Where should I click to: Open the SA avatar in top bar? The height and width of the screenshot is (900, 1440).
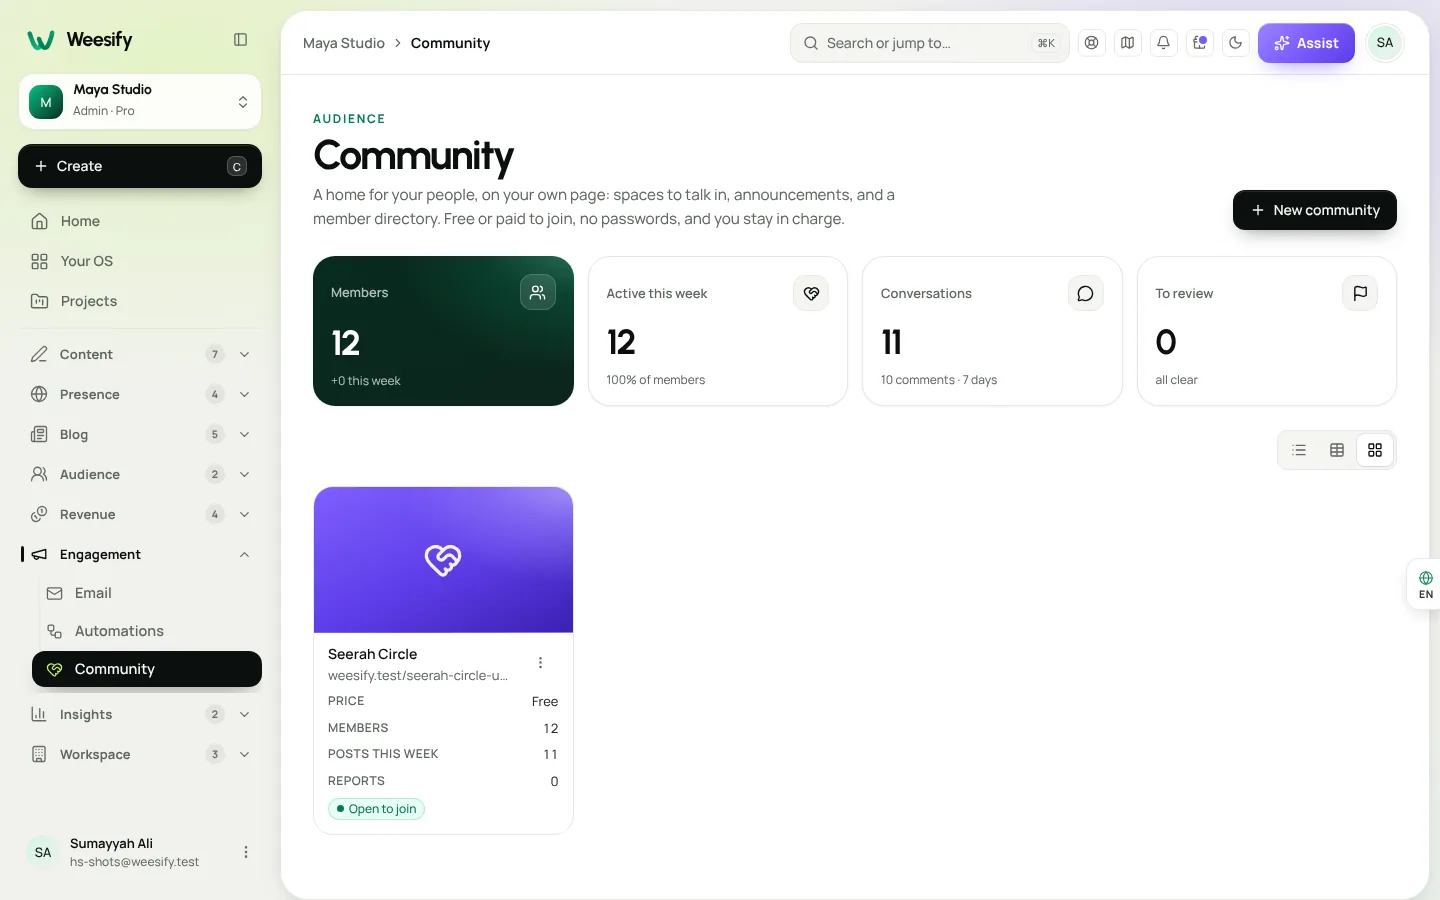click(1385, 43)
